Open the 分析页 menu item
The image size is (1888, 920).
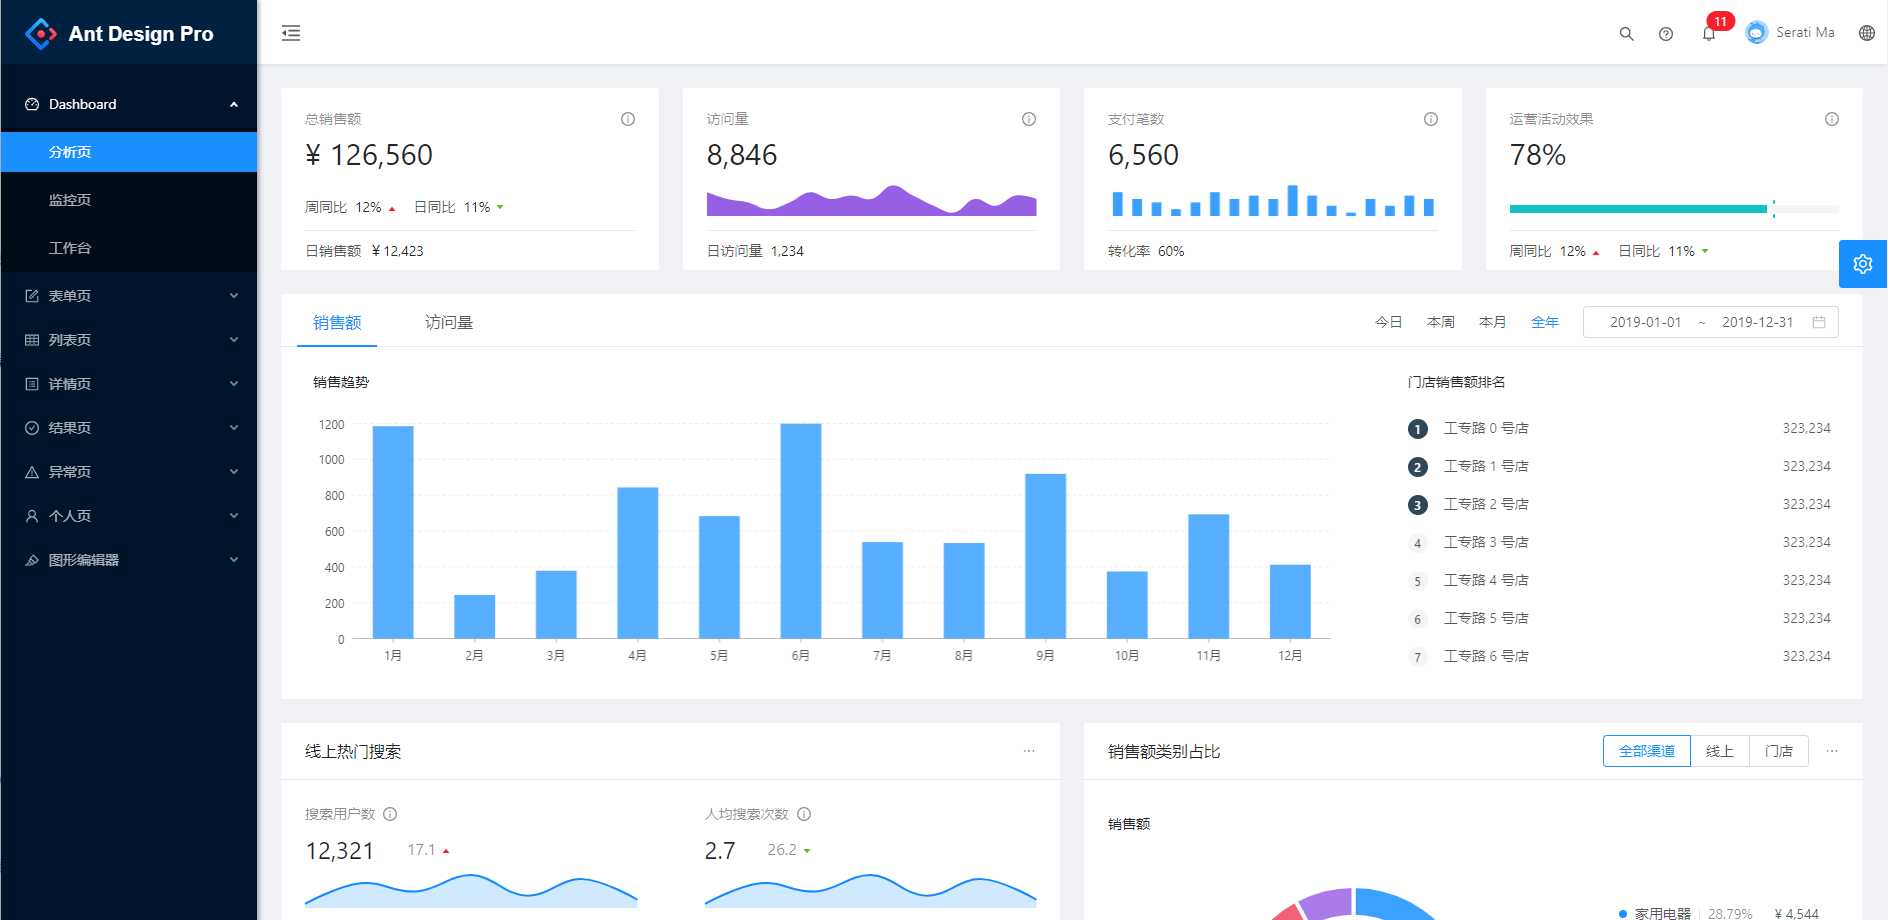129,152
